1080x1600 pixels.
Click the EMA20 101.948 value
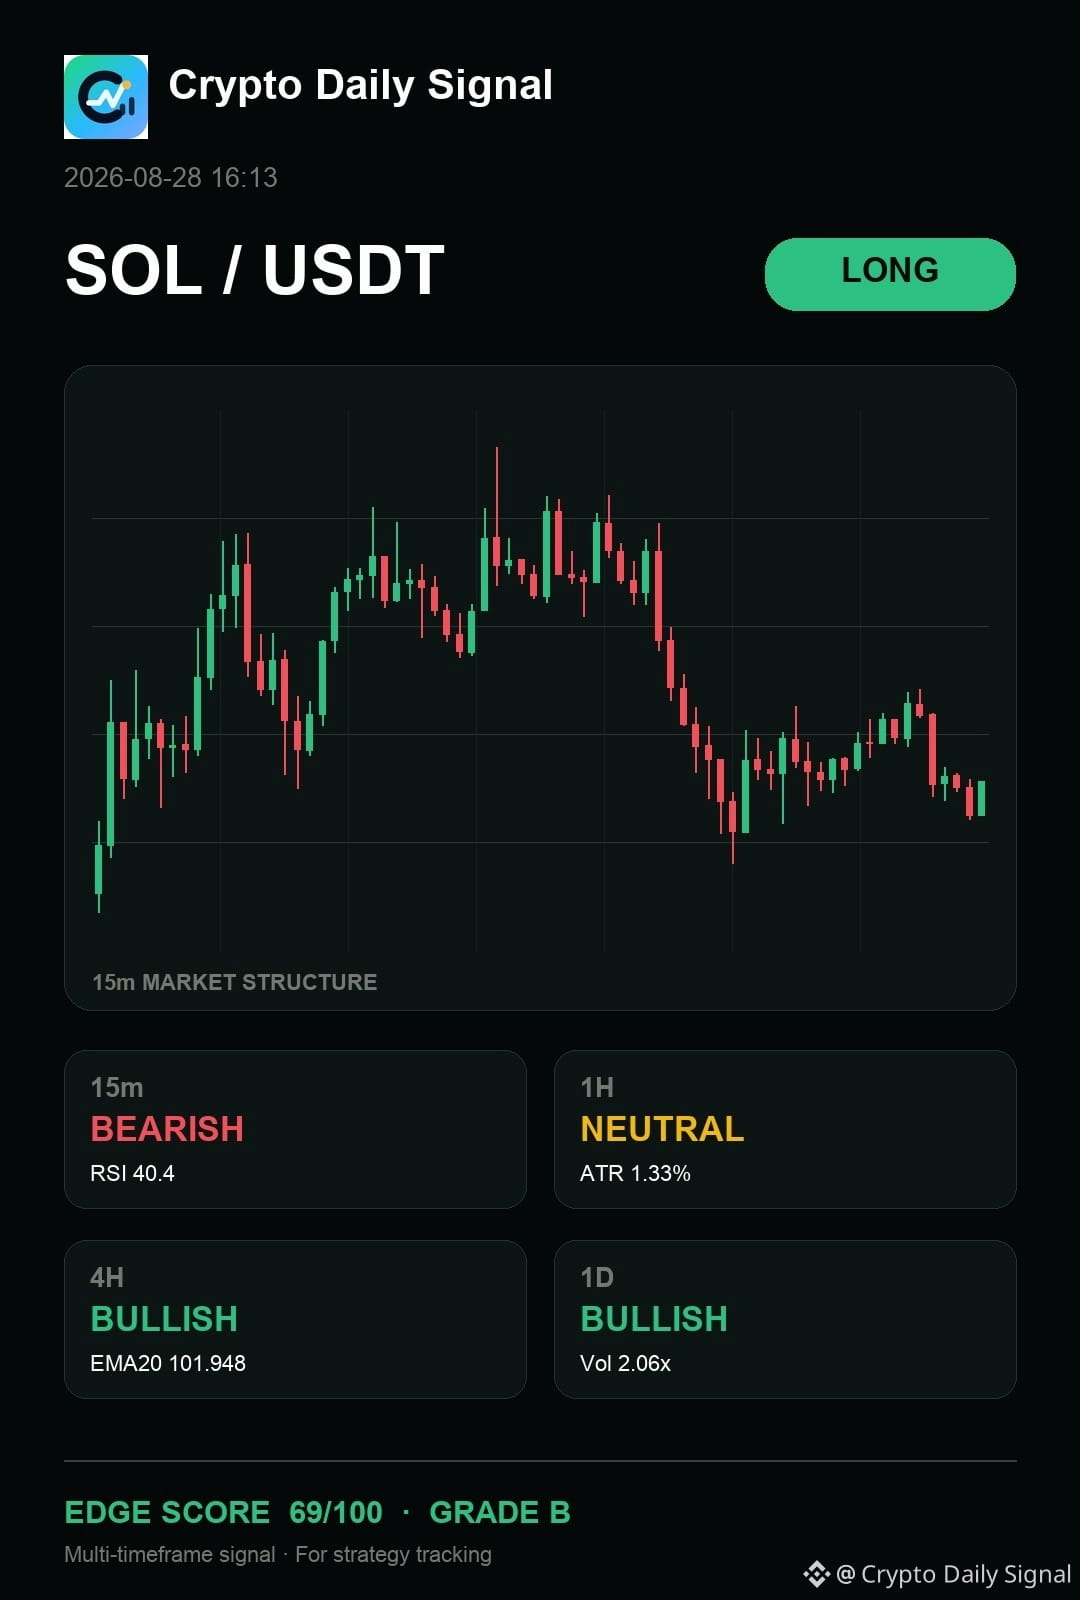point(168,1363)
